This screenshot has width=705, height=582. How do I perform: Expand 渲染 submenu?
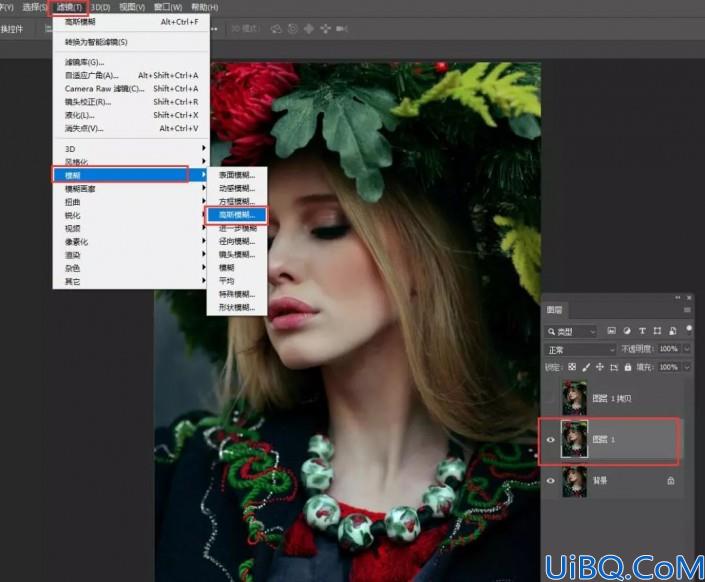pyautogui.click(x=131, y=255)
